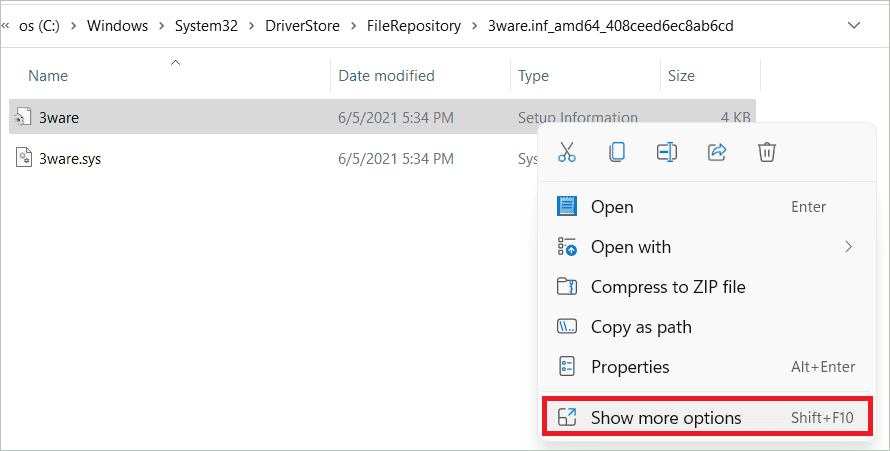Click the Share icon in context menu
Viewport: 890px width, 451px height.
[x=717, y=151]
